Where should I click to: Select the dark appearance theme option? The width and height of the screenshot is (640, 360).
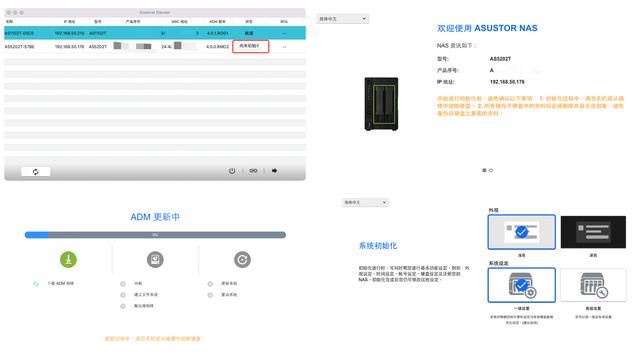(x=593, y=232)
